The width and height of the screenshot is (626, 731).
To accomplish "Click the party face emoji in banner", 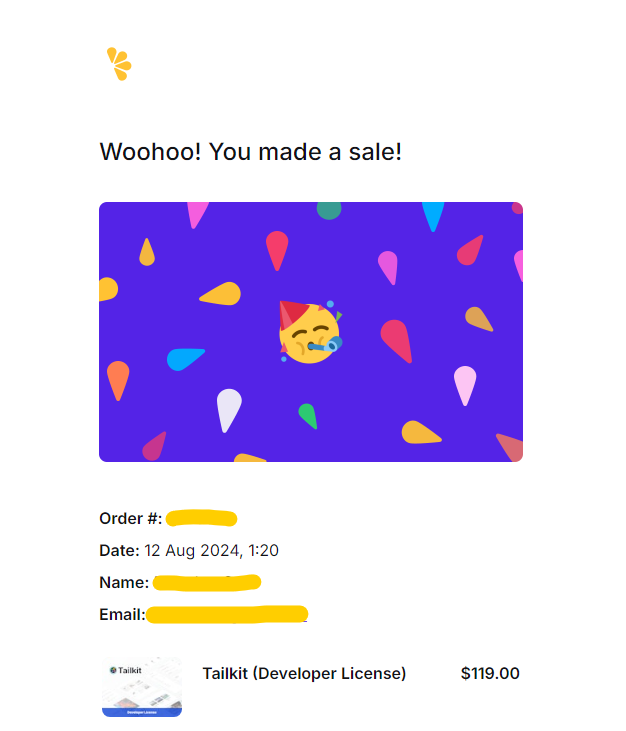I will (x=309, y=332).
